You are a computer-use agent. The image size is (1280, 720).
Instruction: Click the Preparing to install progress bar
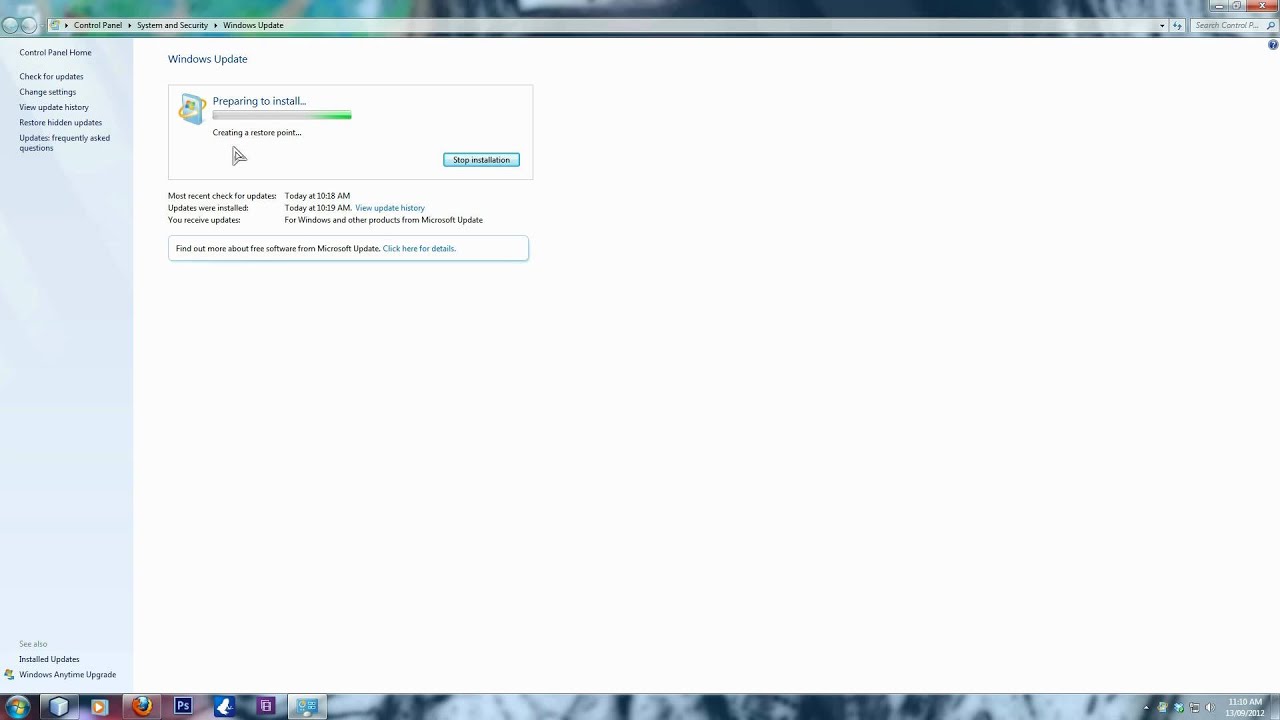(282, 116)
